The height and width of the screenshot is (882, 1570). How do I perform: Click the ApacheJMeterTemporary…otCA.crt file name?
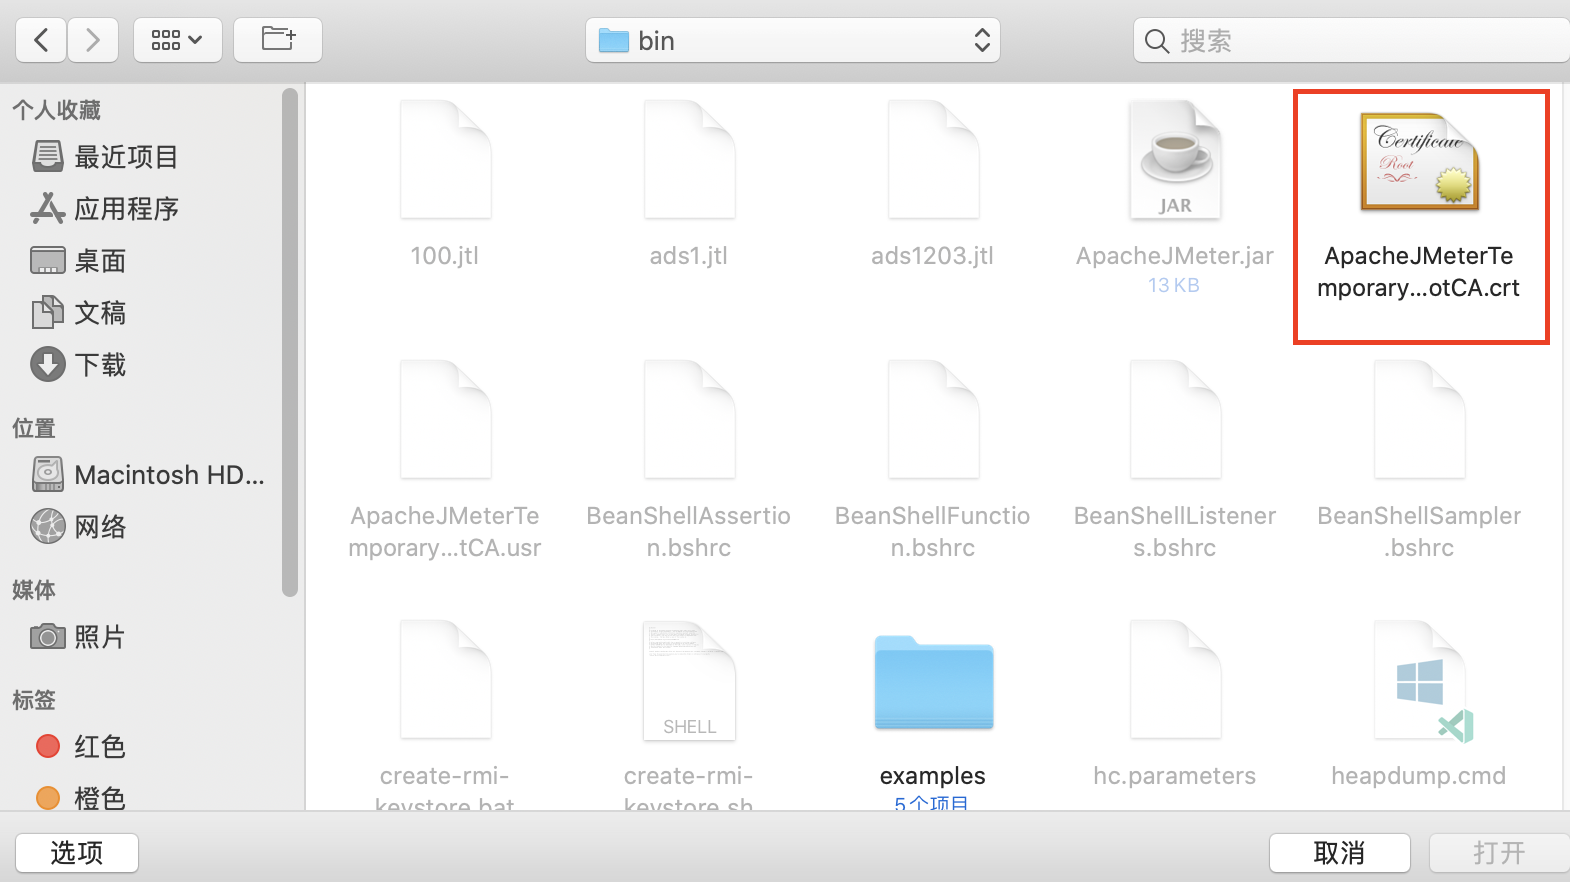pyautogui.click(x=1419, y=272)
